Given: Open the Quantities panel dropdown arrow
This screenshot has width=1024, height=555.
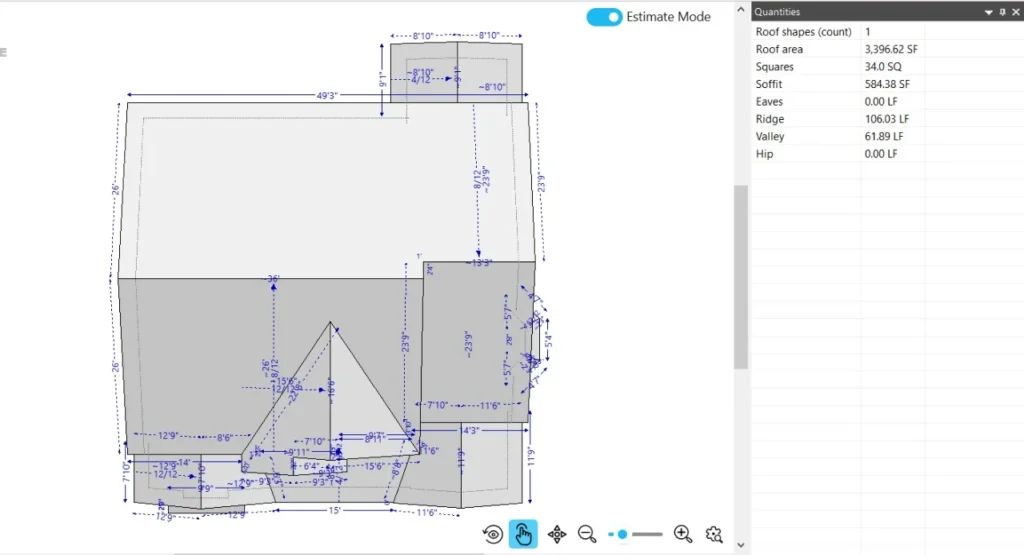Looking at the screenshot, I should [989, 12].
